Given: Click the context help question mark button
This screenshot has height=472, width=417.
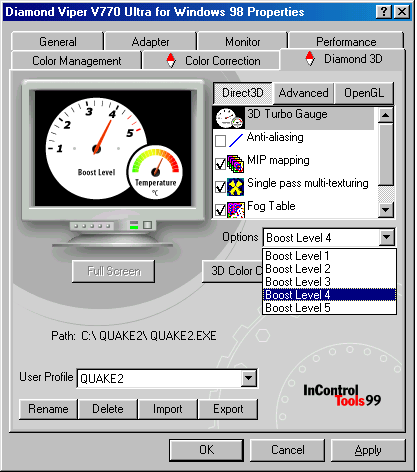Looking at the screenshot, I should point(383,12).
